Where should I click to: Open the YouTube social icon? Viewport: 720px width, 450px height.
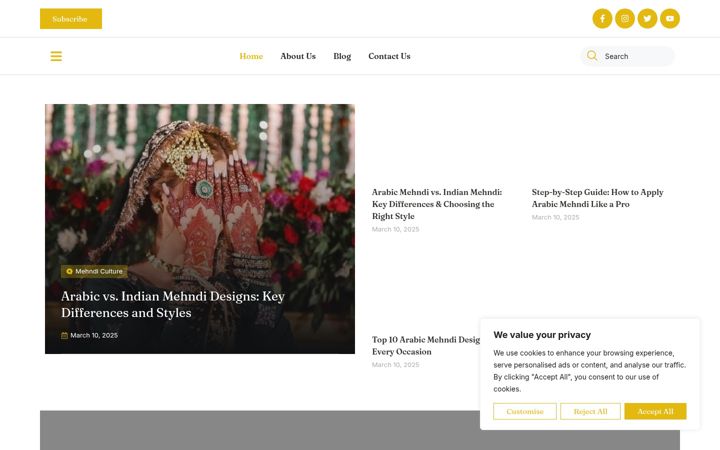(669, 19)
